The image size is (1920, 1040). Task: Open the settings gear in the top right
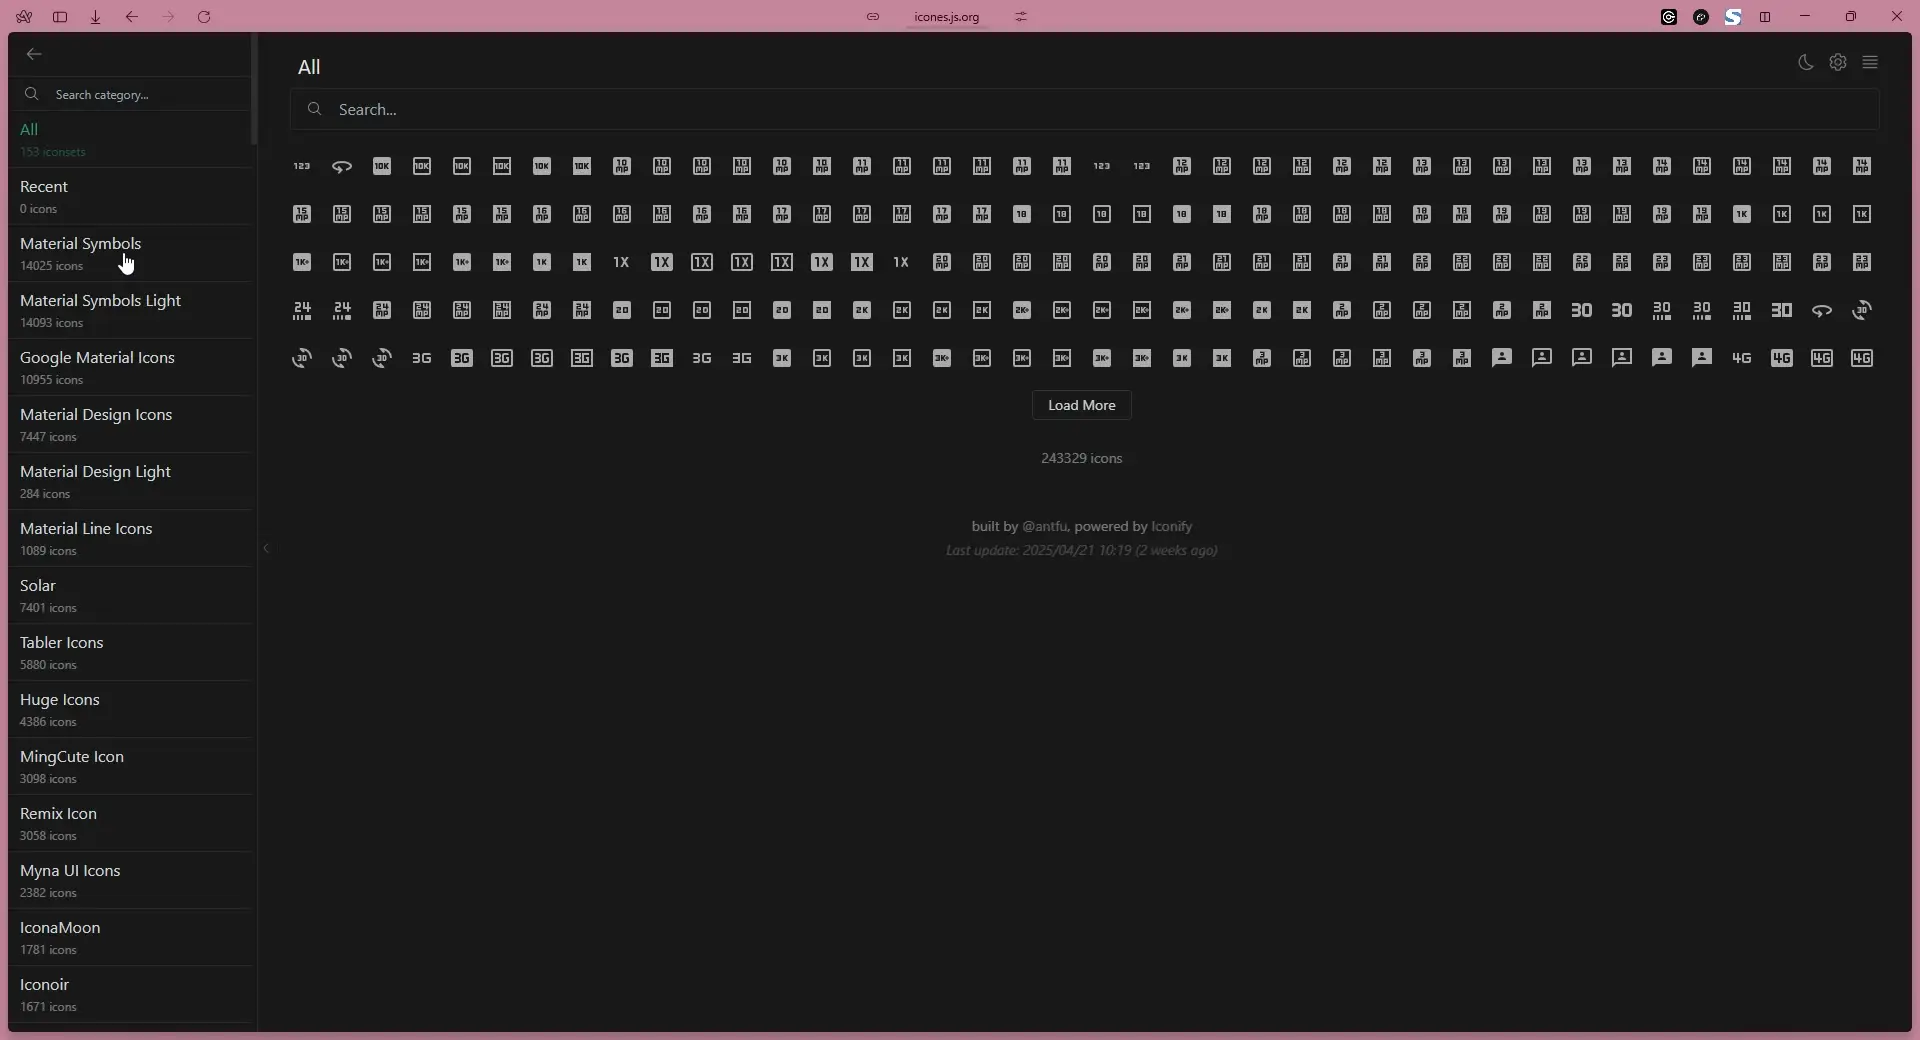click(x=1840, y=62)
